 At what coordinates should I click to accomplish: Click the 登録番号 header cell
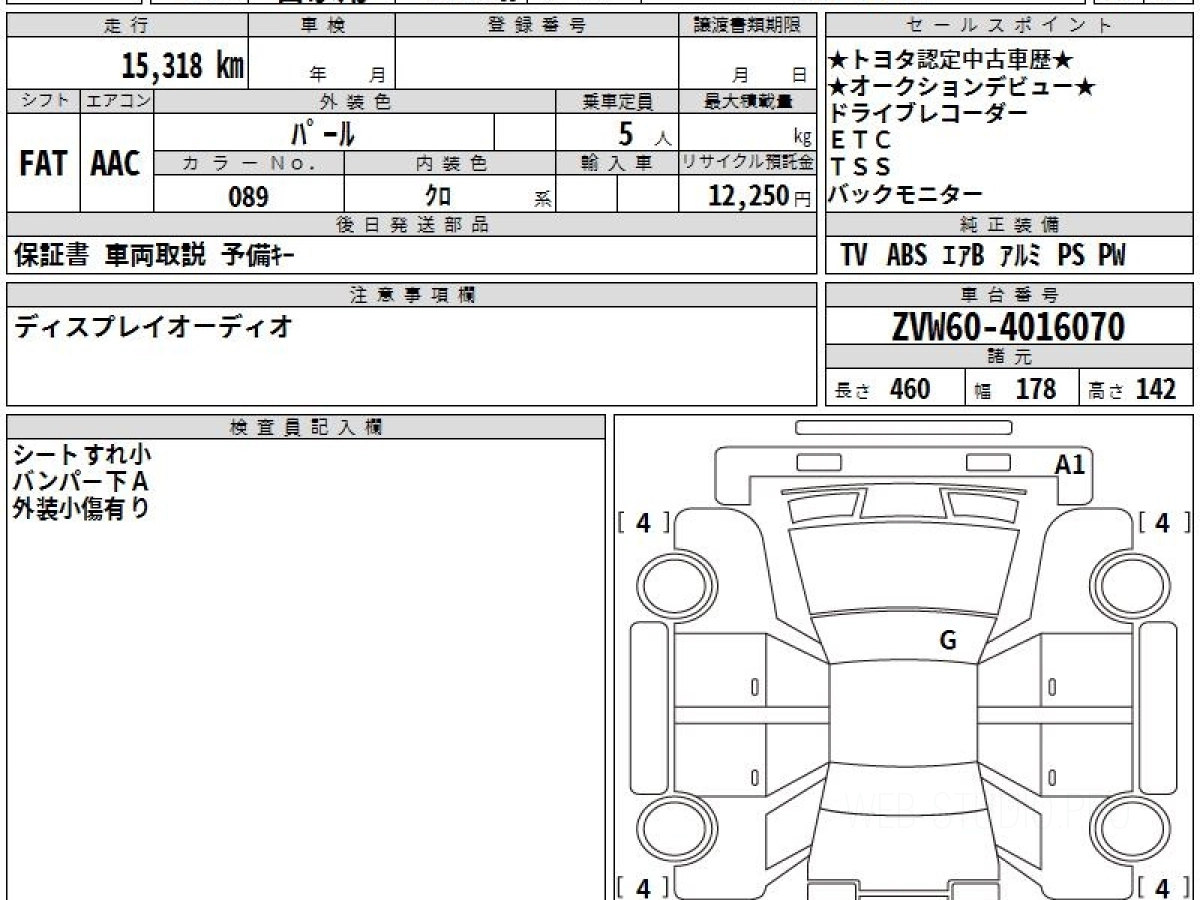537,26
